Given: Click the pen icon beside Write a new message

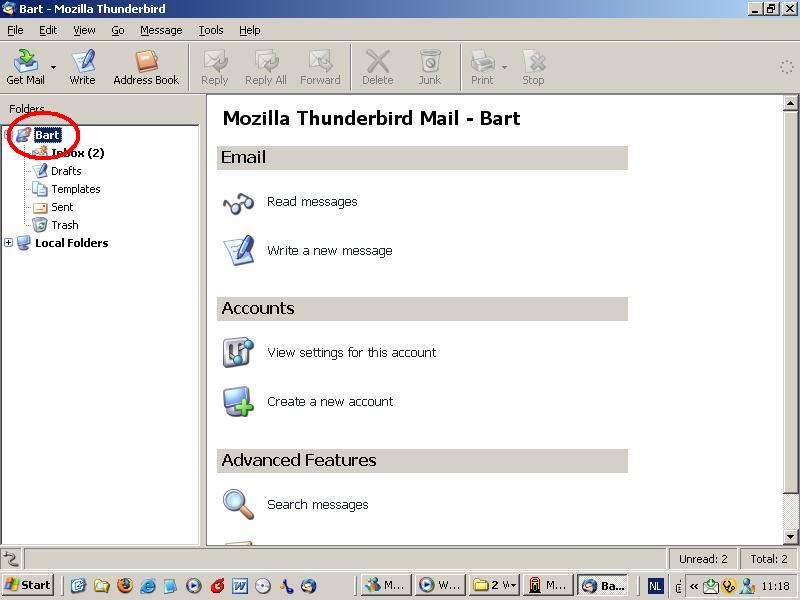Looking at the screenshot, I should point(239,250).
